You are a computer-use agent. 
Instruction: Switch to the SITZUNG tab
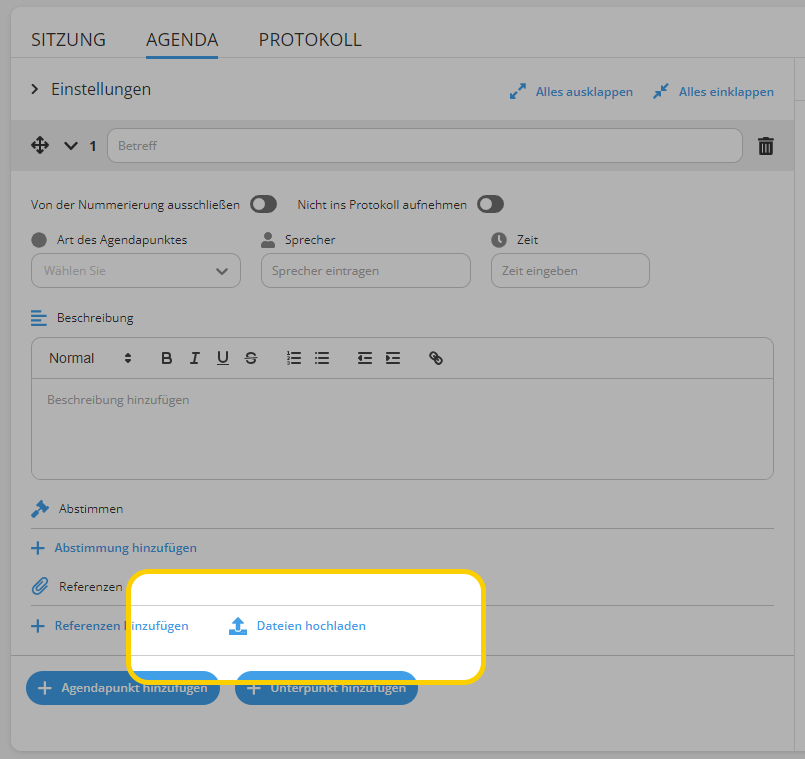68,40
